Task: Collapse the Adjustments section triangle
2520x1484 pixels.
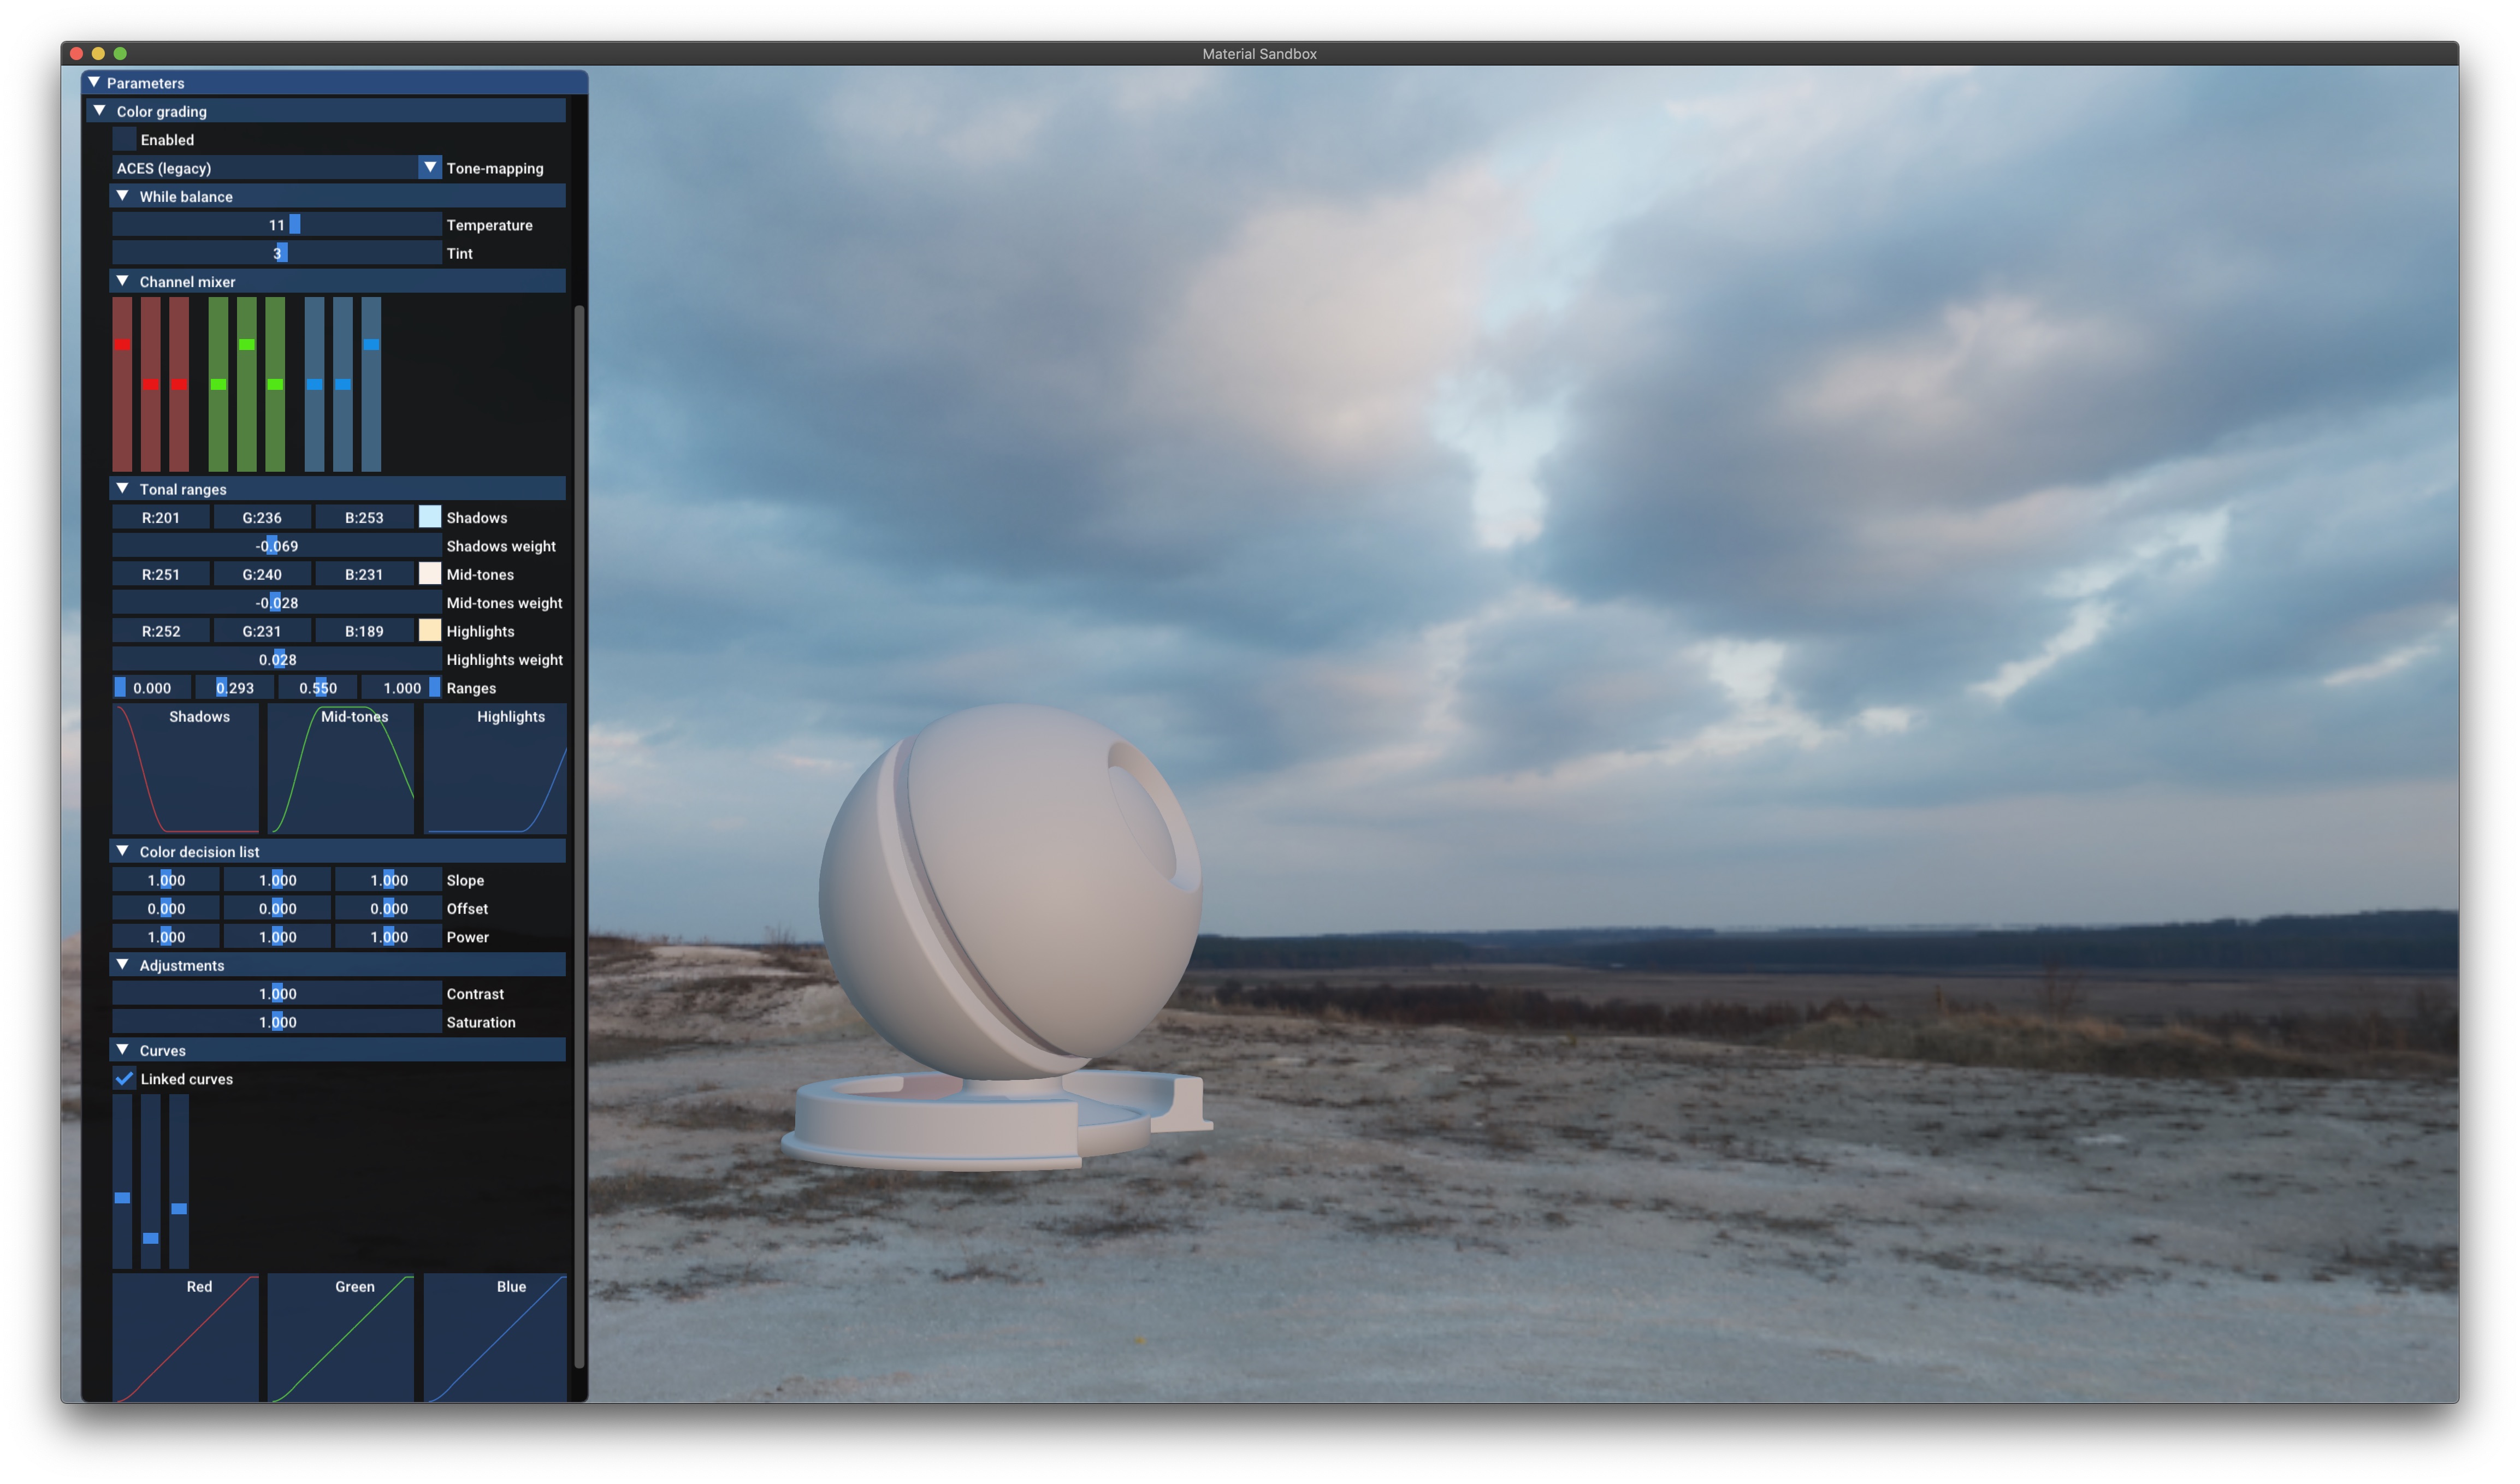Action: (123, 965)
